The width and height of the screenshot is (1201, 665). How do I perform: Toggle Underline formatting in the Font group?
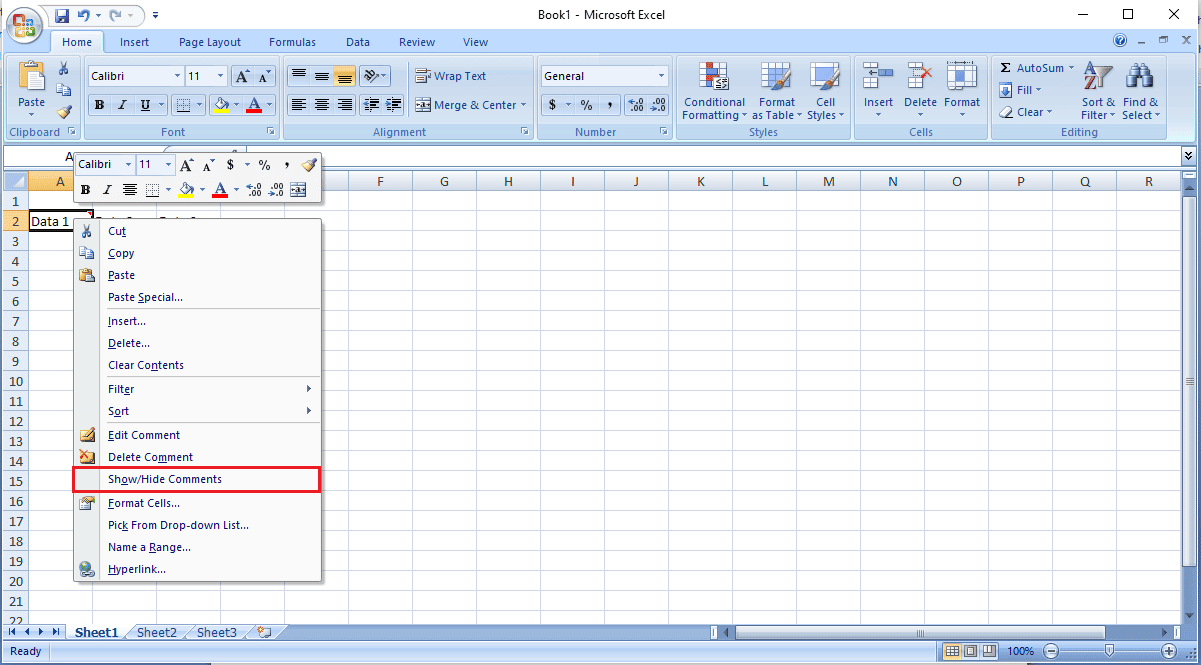[143, 104]
